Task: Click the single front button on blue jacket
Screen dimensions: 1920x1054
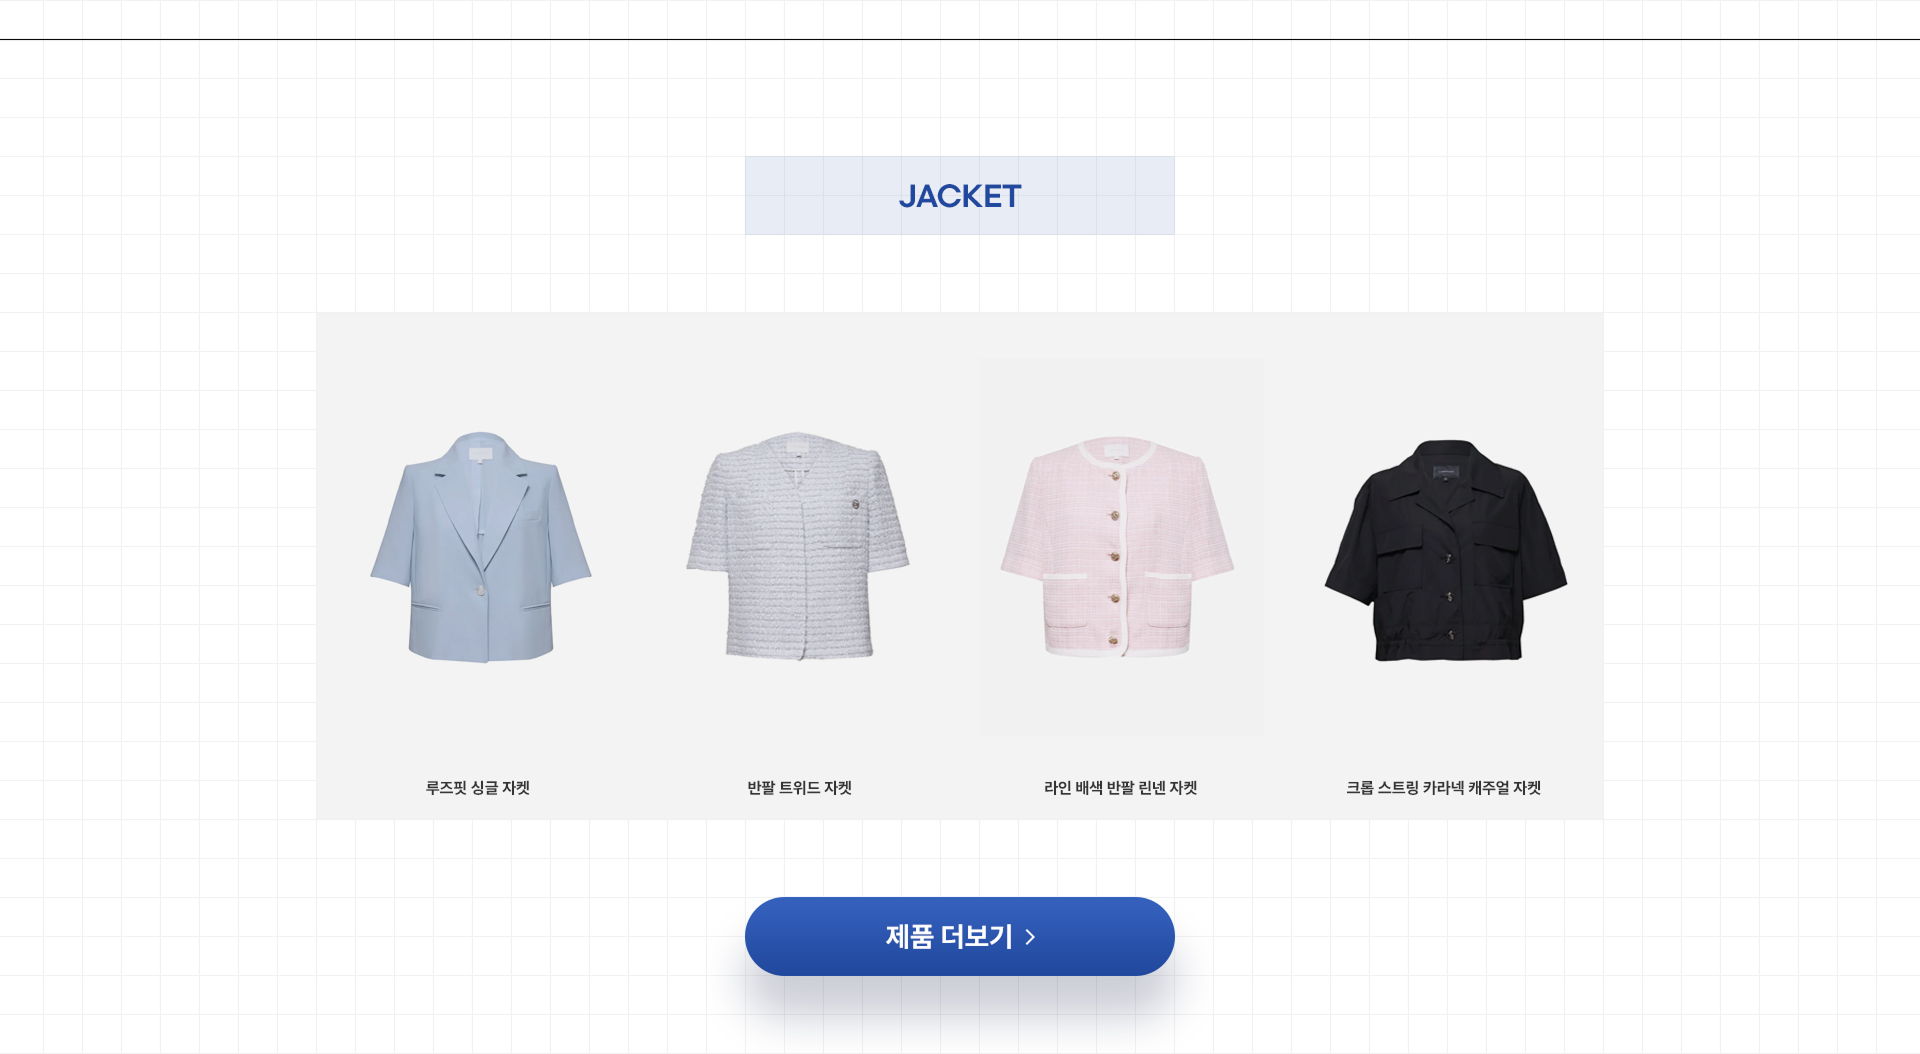Action: (482, 590)
